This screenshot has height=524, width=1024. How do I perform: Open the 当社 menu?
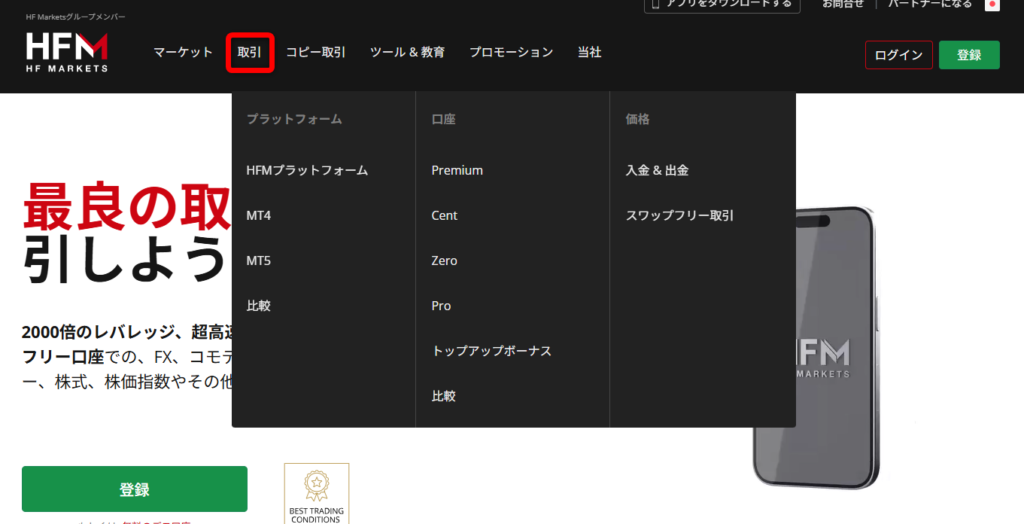click(x=589, y=52)
